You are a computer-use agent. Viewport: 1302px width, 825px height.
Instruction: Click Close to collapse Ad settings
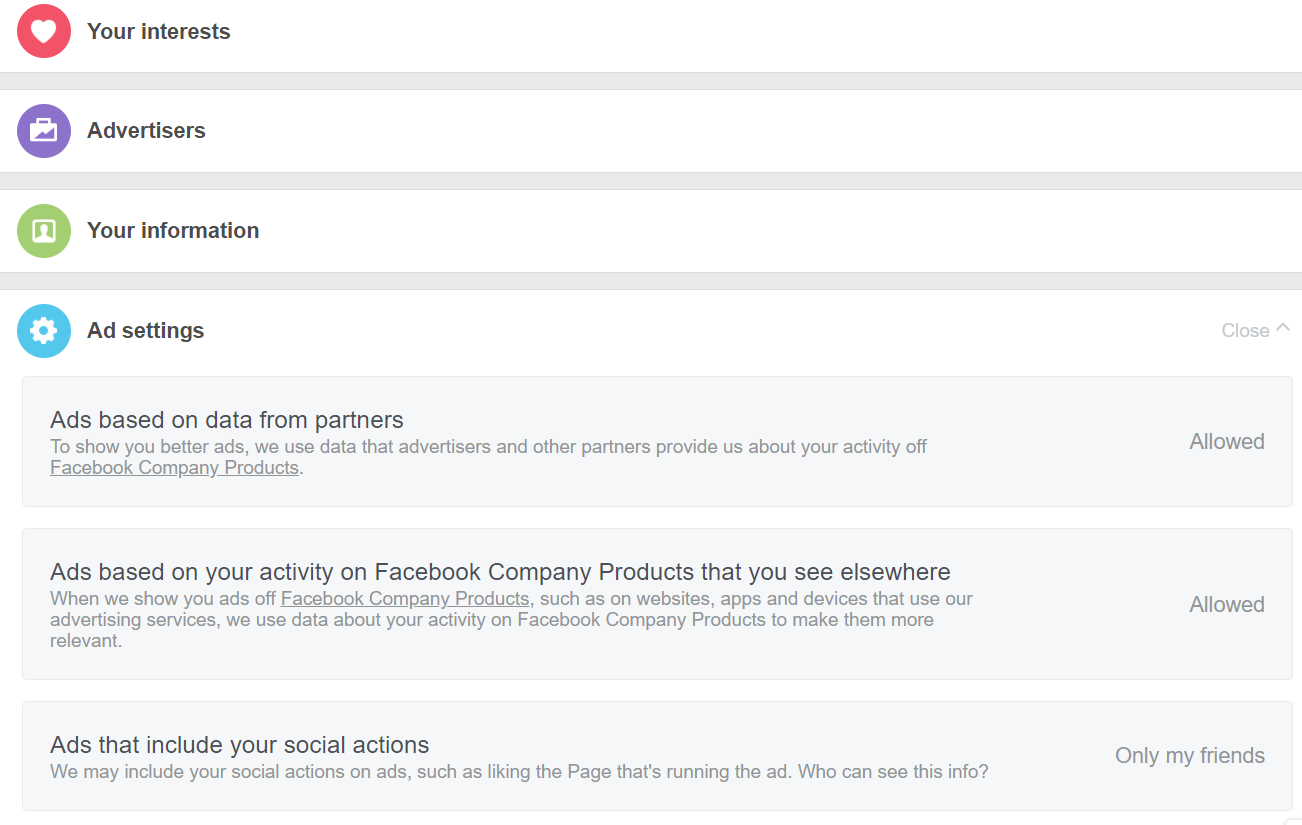pyautogui.click(x=1245, y=331)
